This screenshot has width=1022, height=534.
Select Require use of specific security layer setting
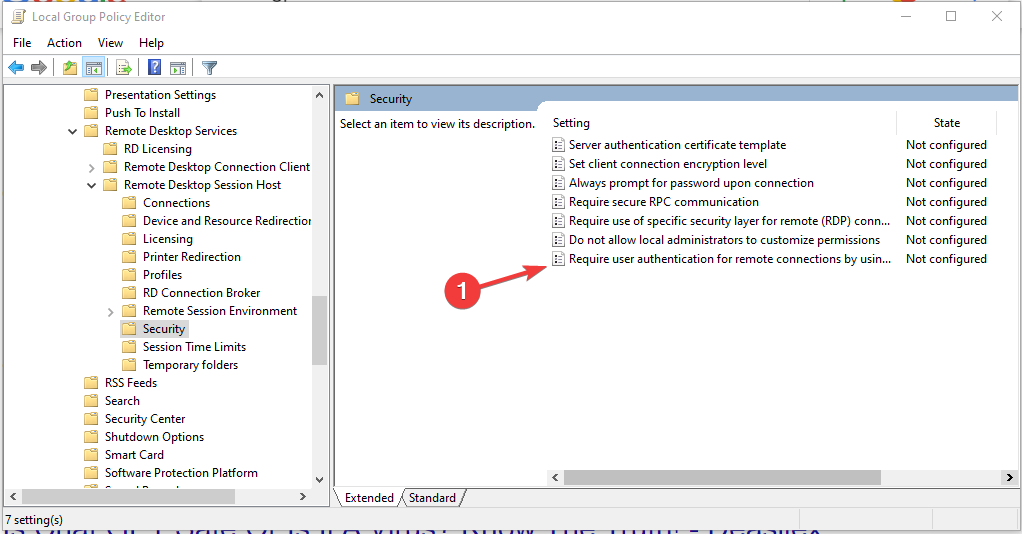click(x=729, y=221)
